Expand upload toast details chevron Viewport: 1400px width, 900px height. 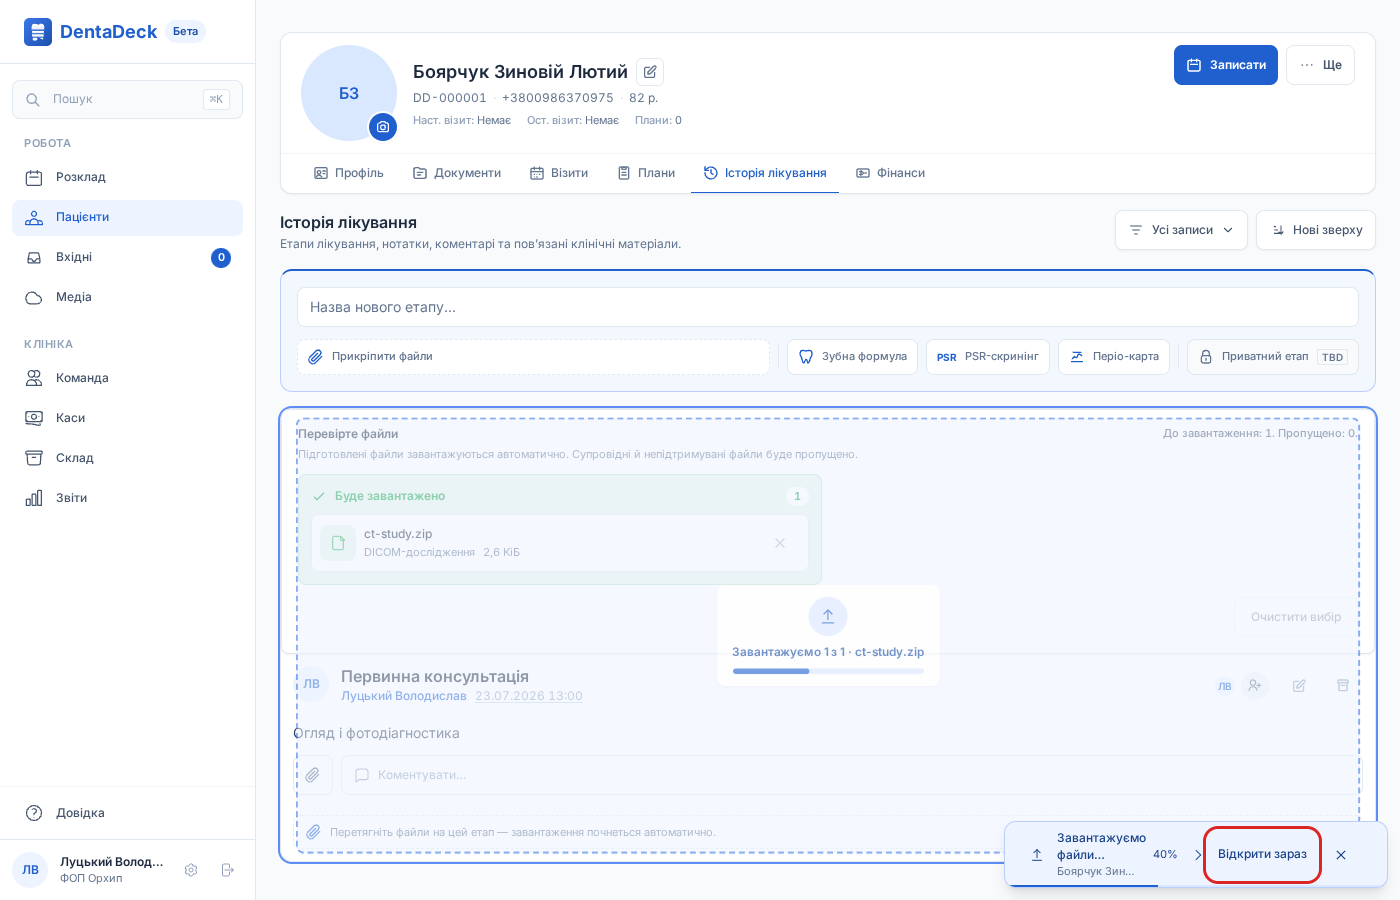[1198, 855]
